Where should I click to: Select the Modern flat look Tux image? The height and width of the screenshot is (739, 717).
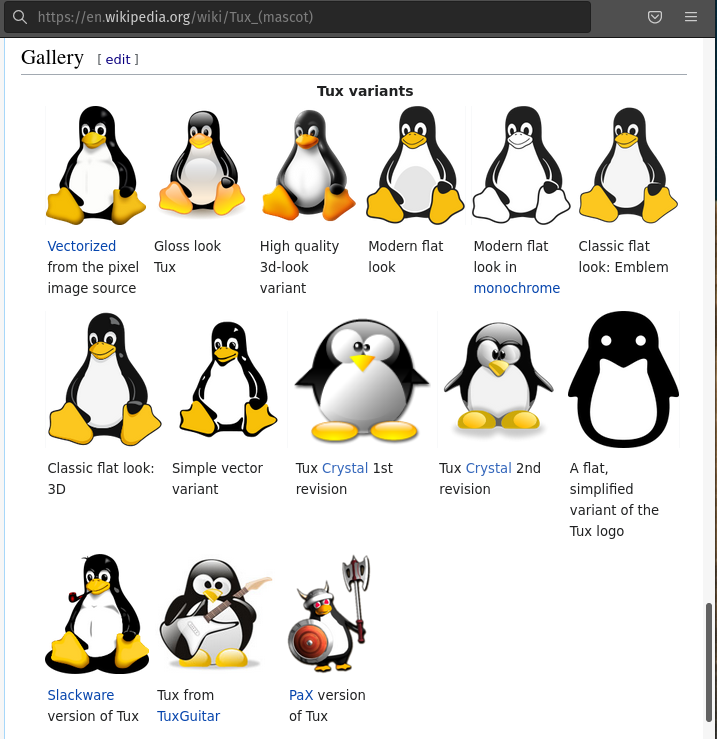click(415, 166)
